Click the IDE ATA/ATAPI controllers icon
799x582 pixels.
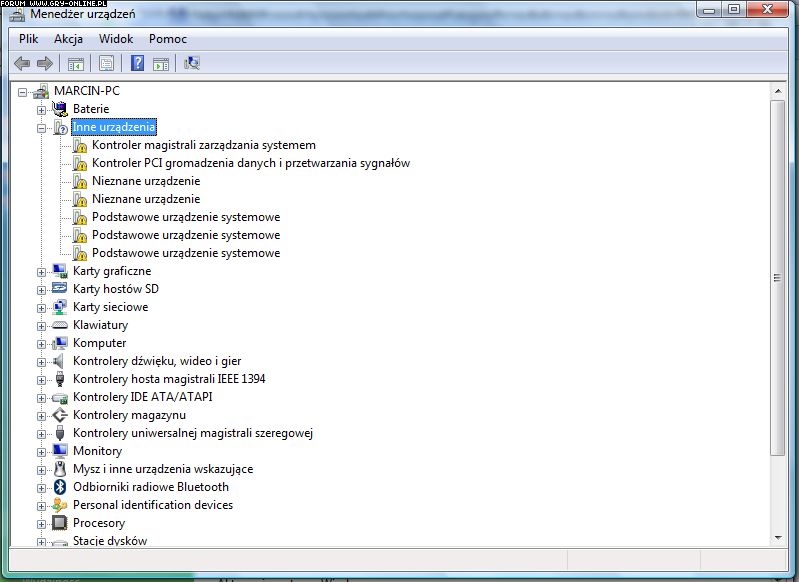coord(60,398)
